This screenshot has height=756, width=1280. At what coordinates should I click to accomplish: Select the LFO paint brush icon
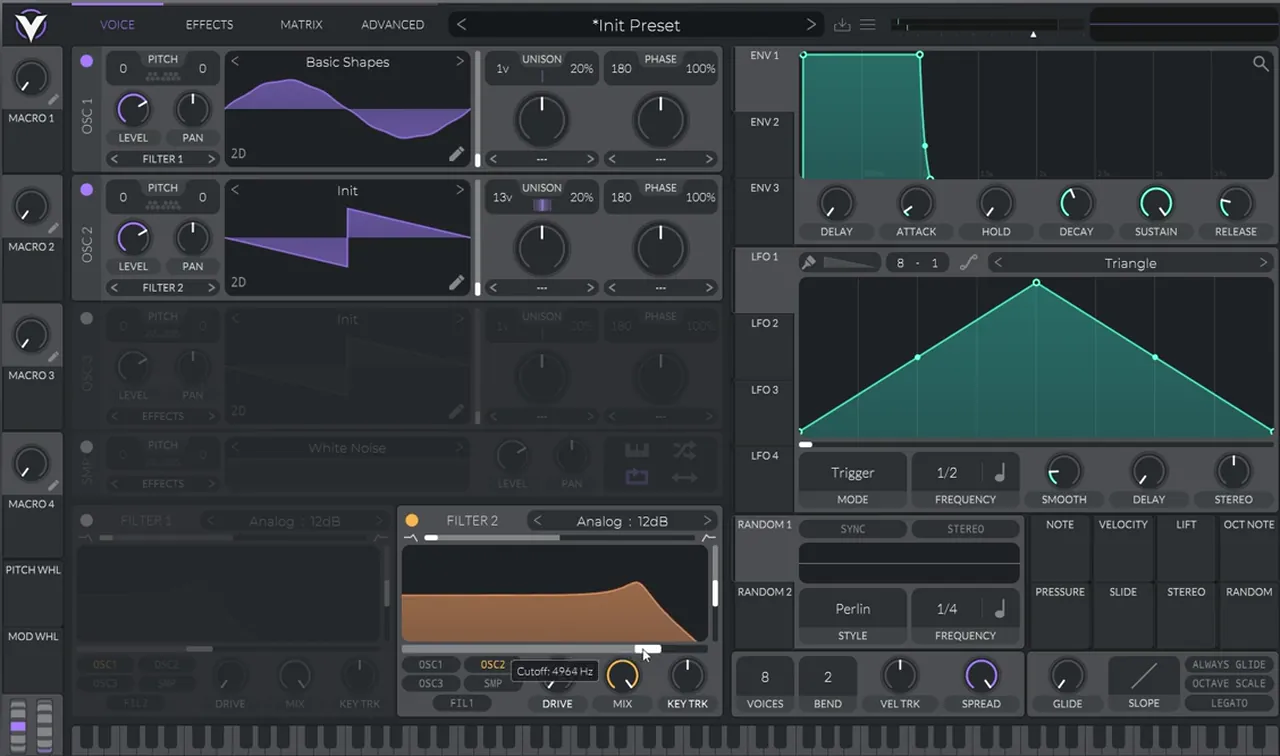click(x=808, y=263)
